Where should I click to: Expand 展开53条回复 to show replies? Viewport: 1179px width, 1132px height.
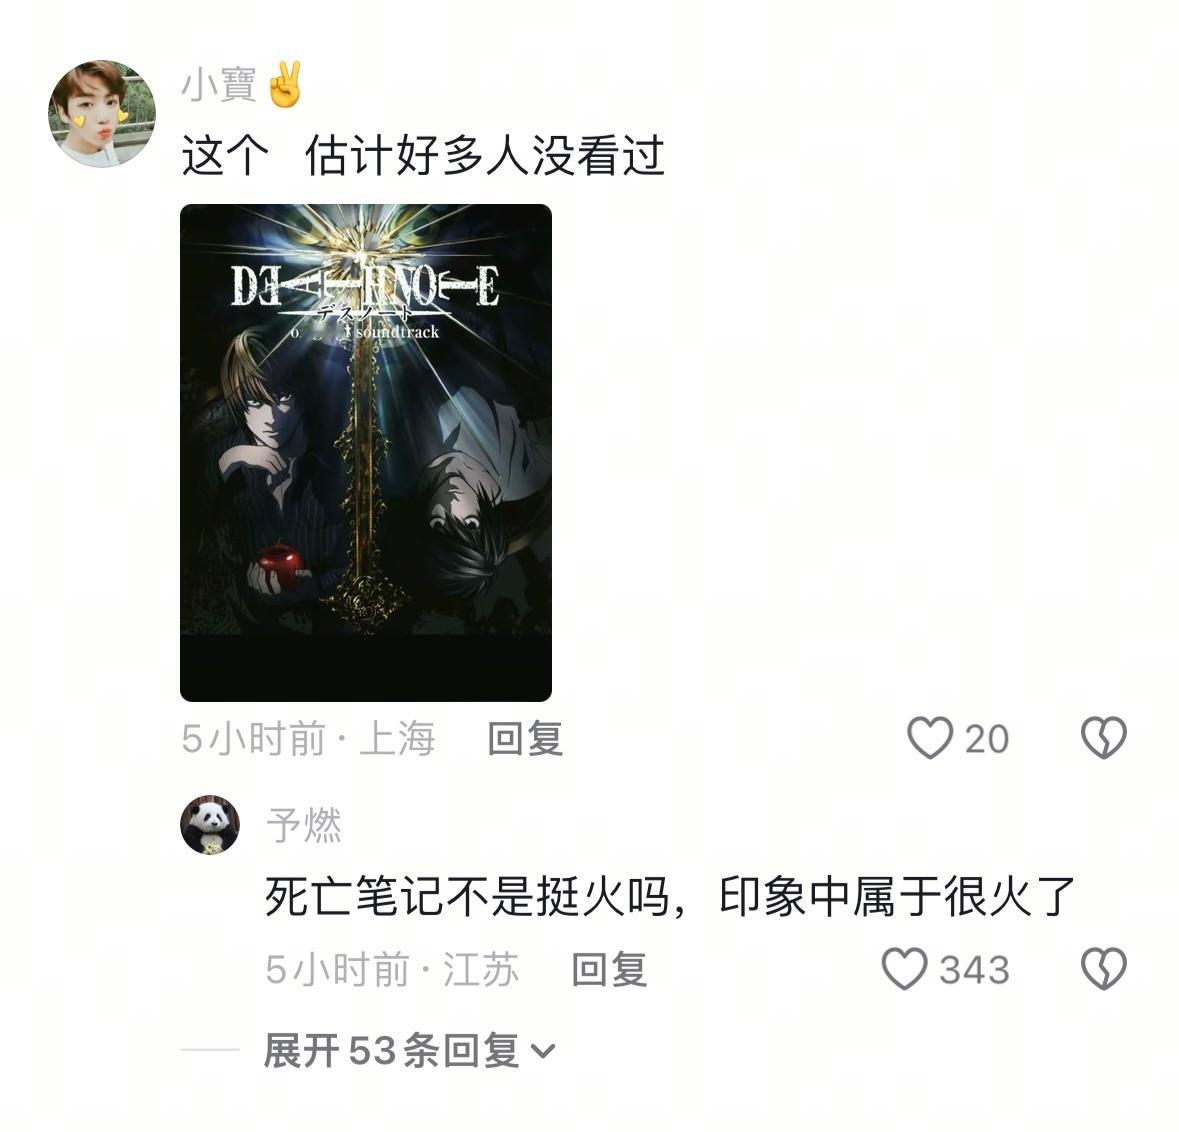point(409,1050)
